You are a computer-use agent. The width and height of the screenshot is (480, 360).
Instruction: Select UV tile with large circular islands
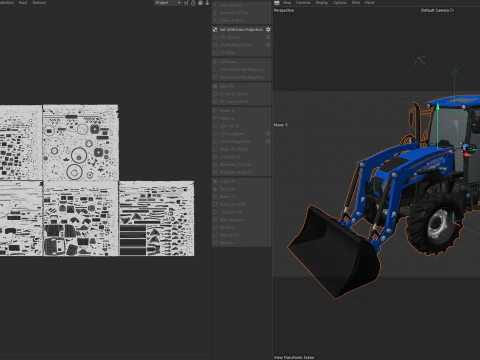(81, 143)
